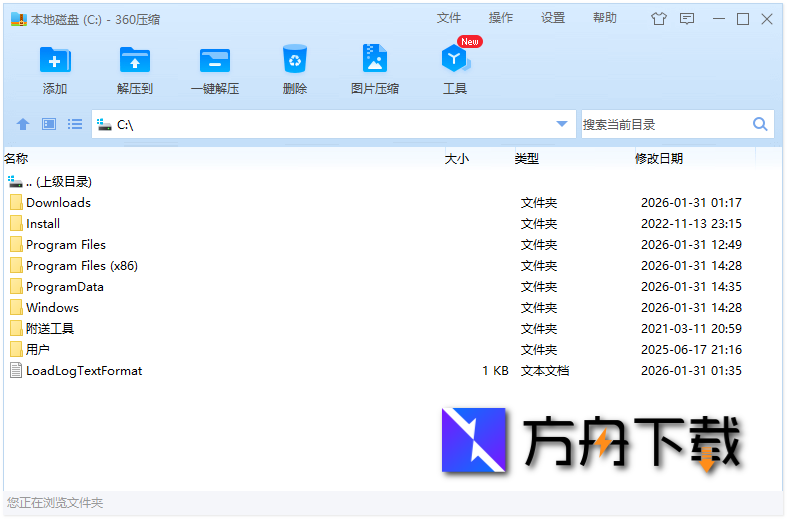
Task: Click the date 2026-01-31 01:35
Action: 691,370
